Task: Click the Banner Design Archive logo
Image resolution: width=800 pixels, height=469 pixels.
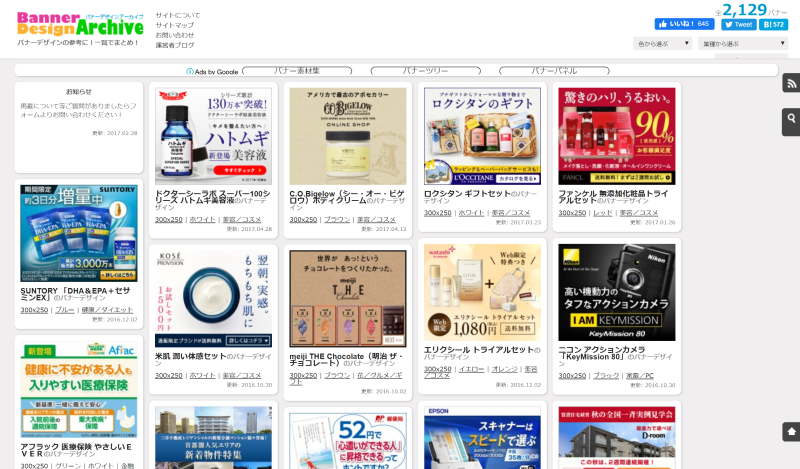Action: tap(80, 24)
